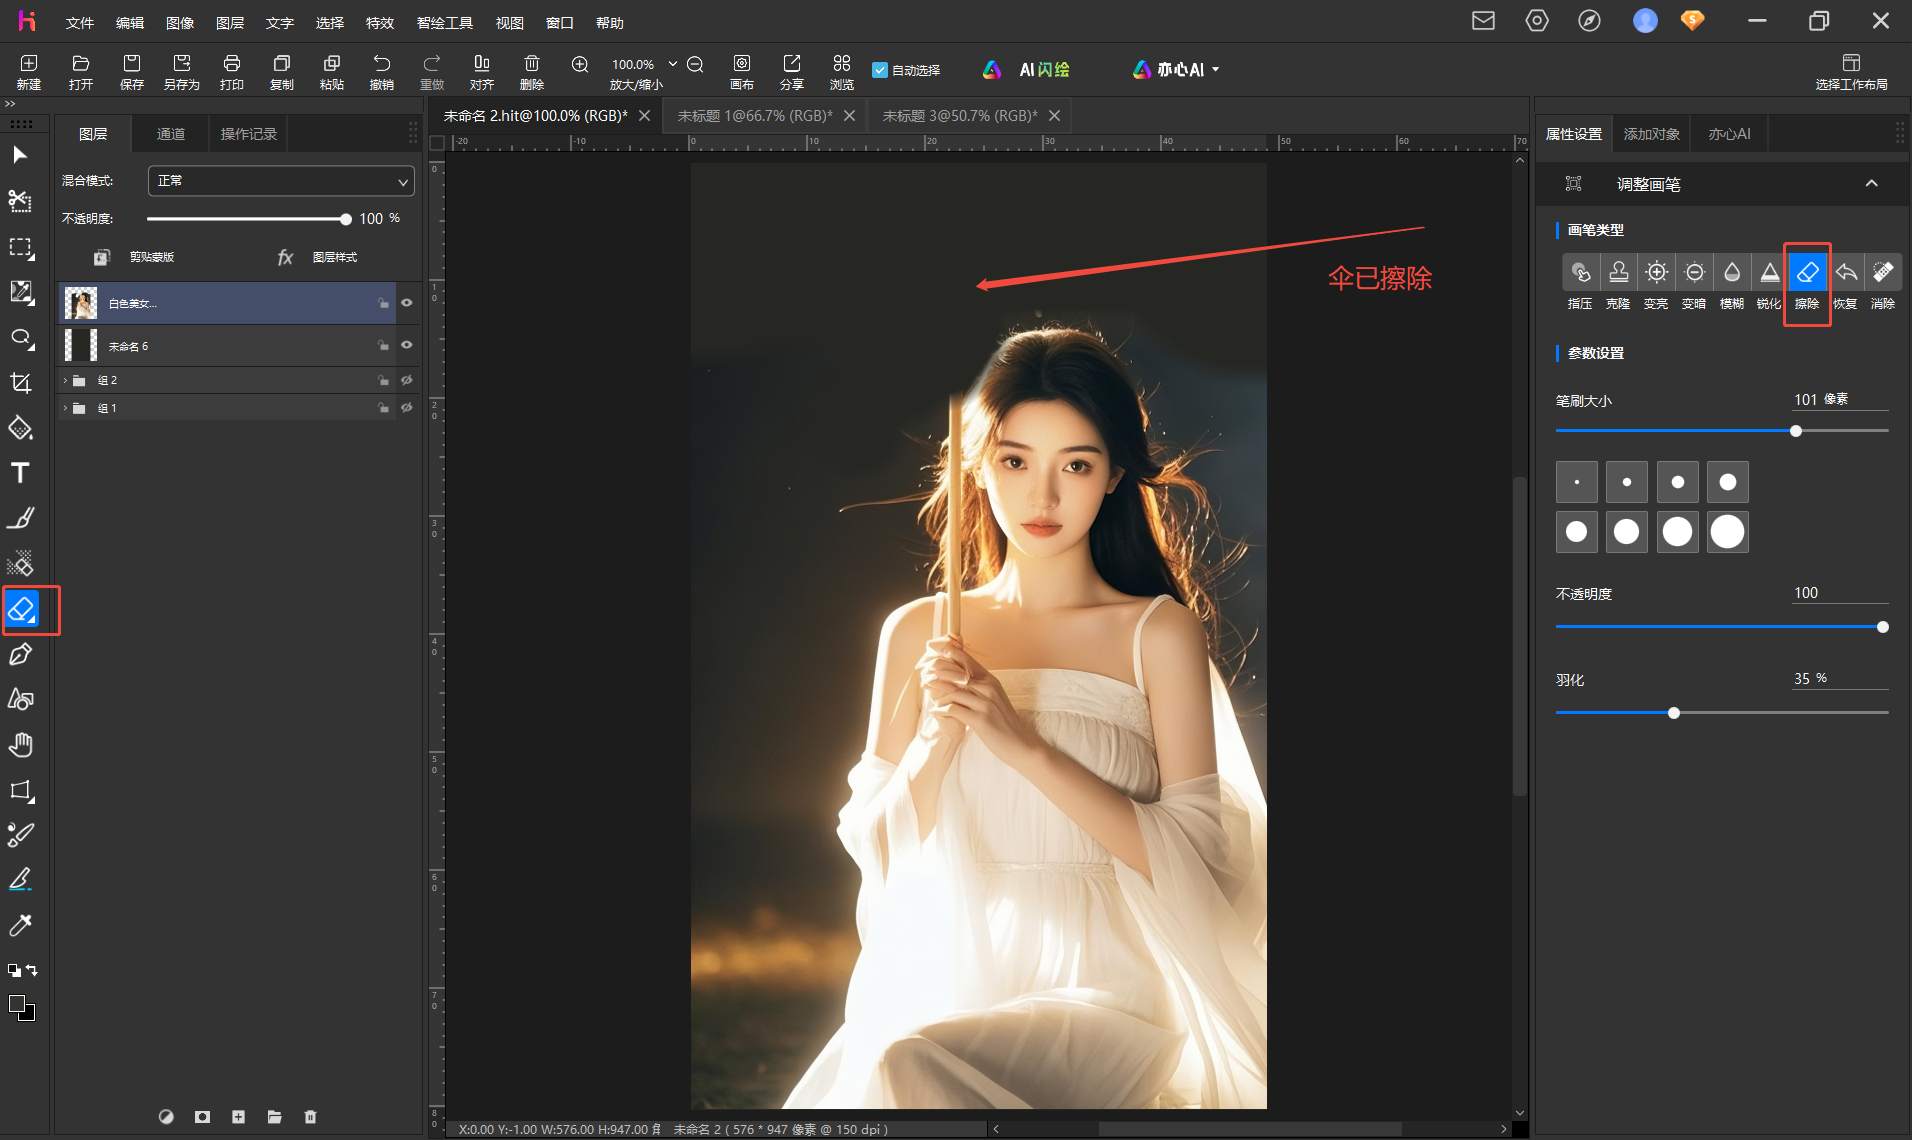Open the 混合模式 blend mode dropdown

[x=281, y=181]
